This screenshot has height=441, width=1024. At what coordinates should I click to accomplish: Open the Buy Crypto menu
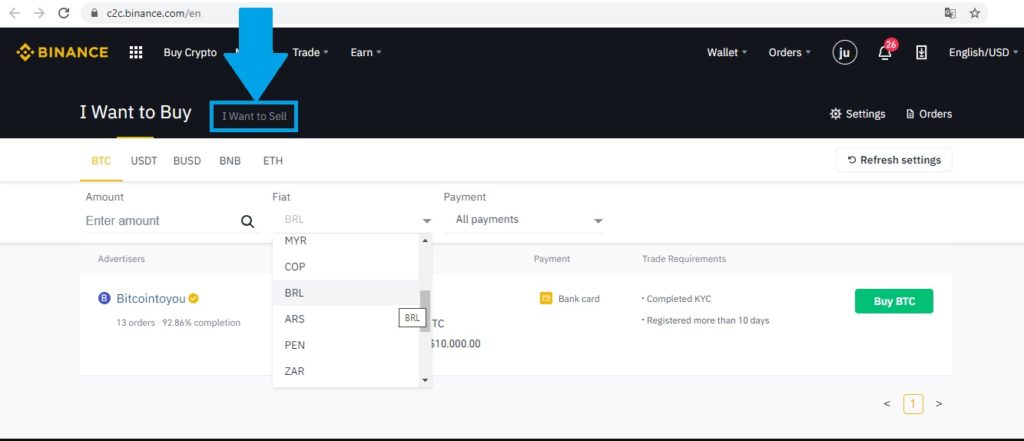pos(190,53)
